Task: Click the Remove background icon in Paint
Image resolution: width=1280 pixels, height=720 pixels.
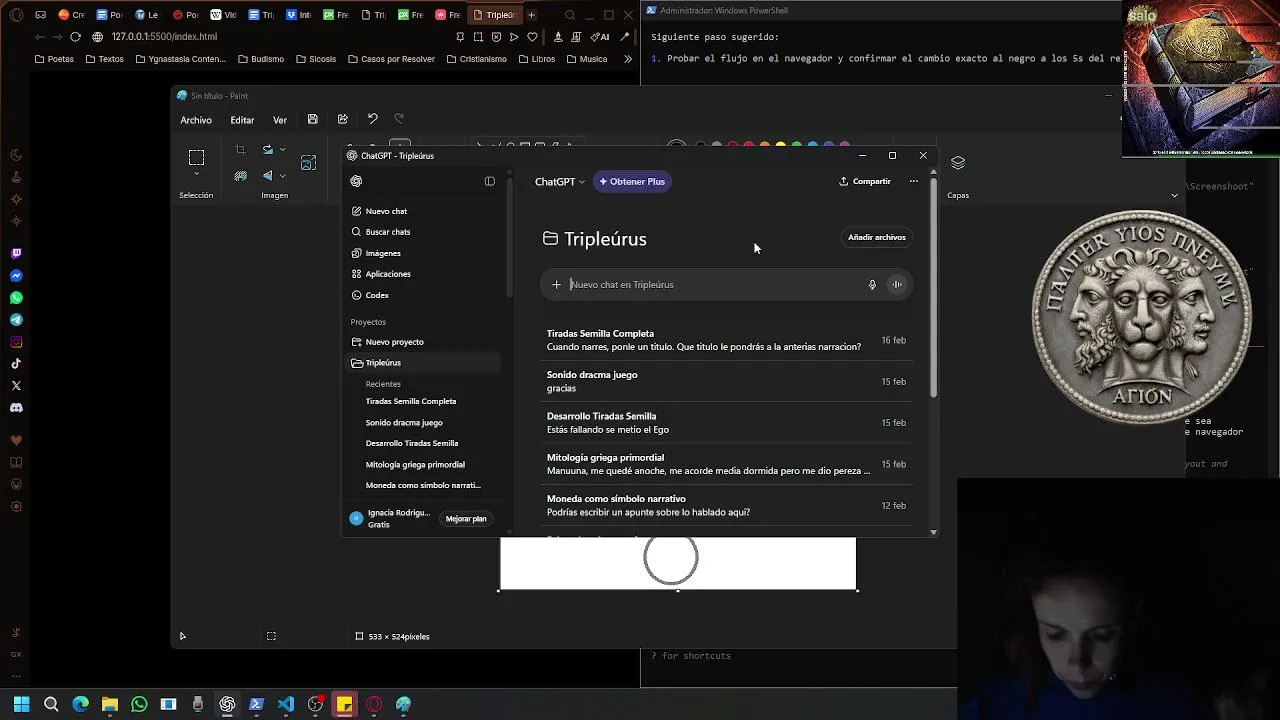Action: point(240,176)
